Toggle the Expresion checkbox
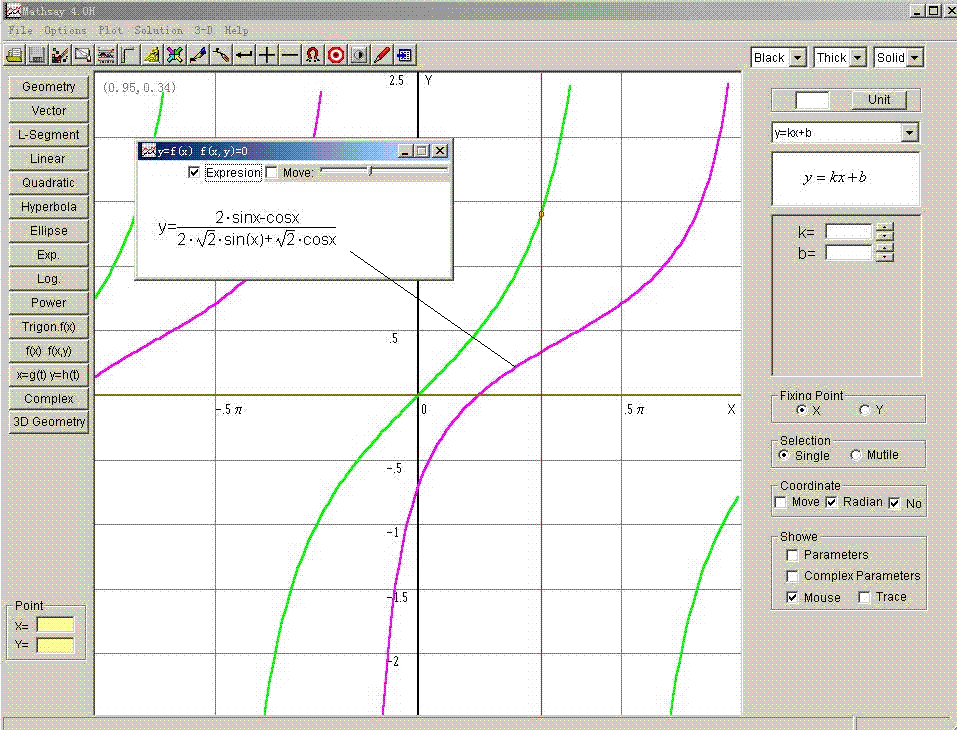The image size is (957, 730). pyautogui.click(x=194, y=173)
